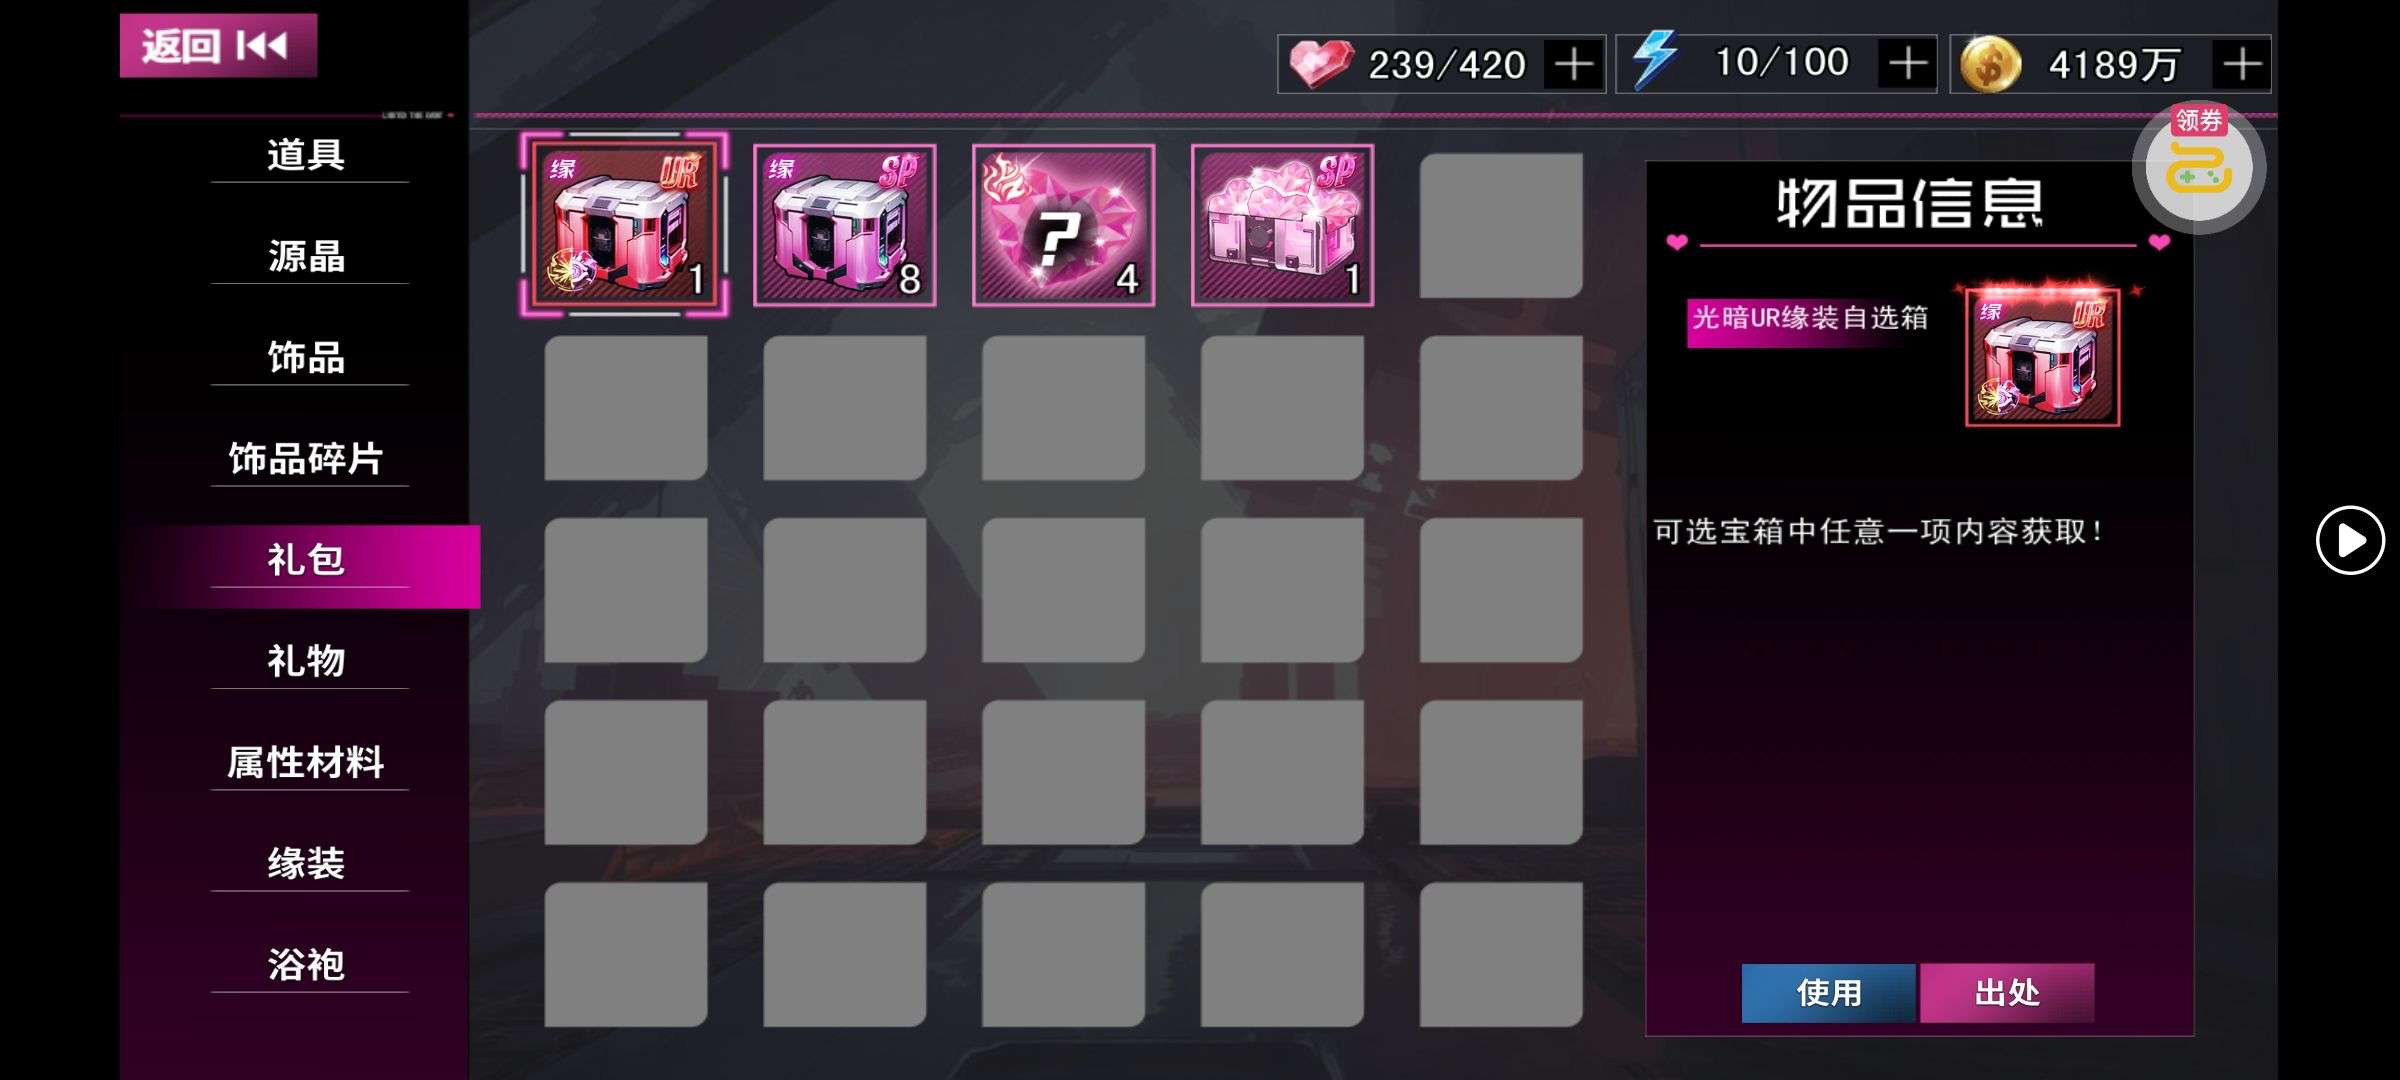Add gold coins with plus icon
Screen dimensions: 2400x1080
[x=2241, y=65]
